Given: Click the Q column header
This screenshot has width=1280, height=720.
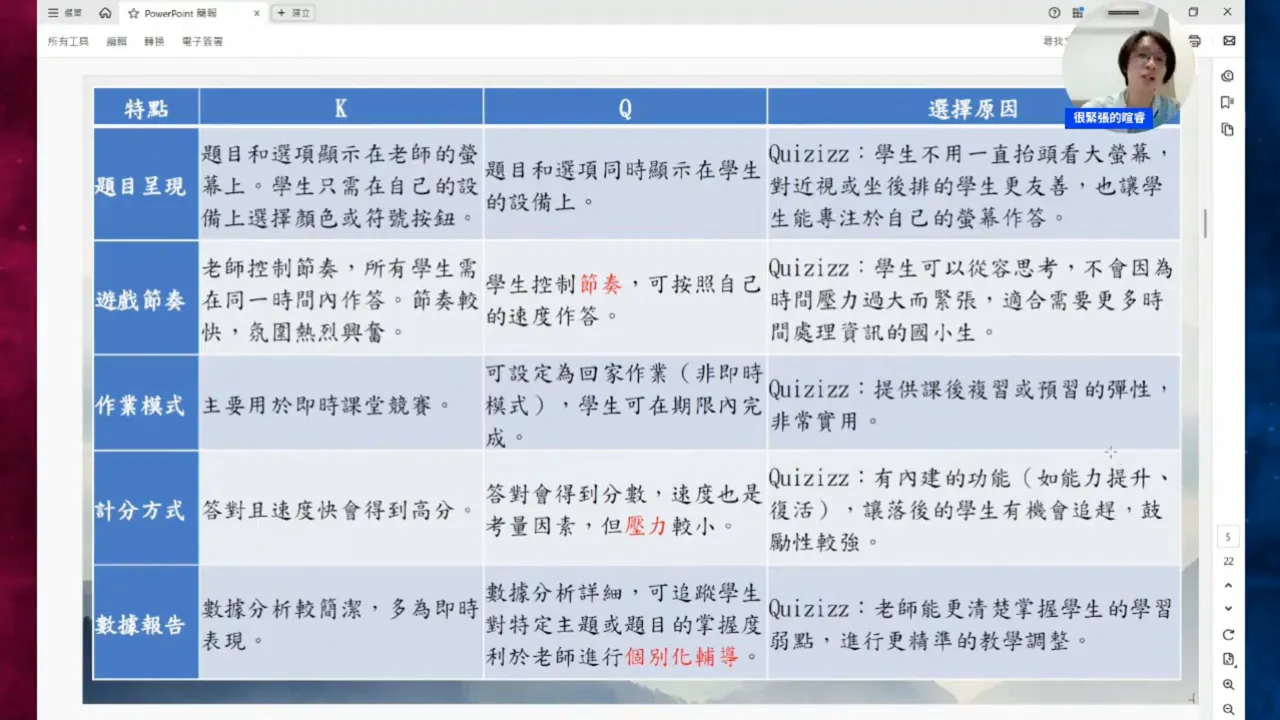Looking at the screenshot, I should point(625,108).
